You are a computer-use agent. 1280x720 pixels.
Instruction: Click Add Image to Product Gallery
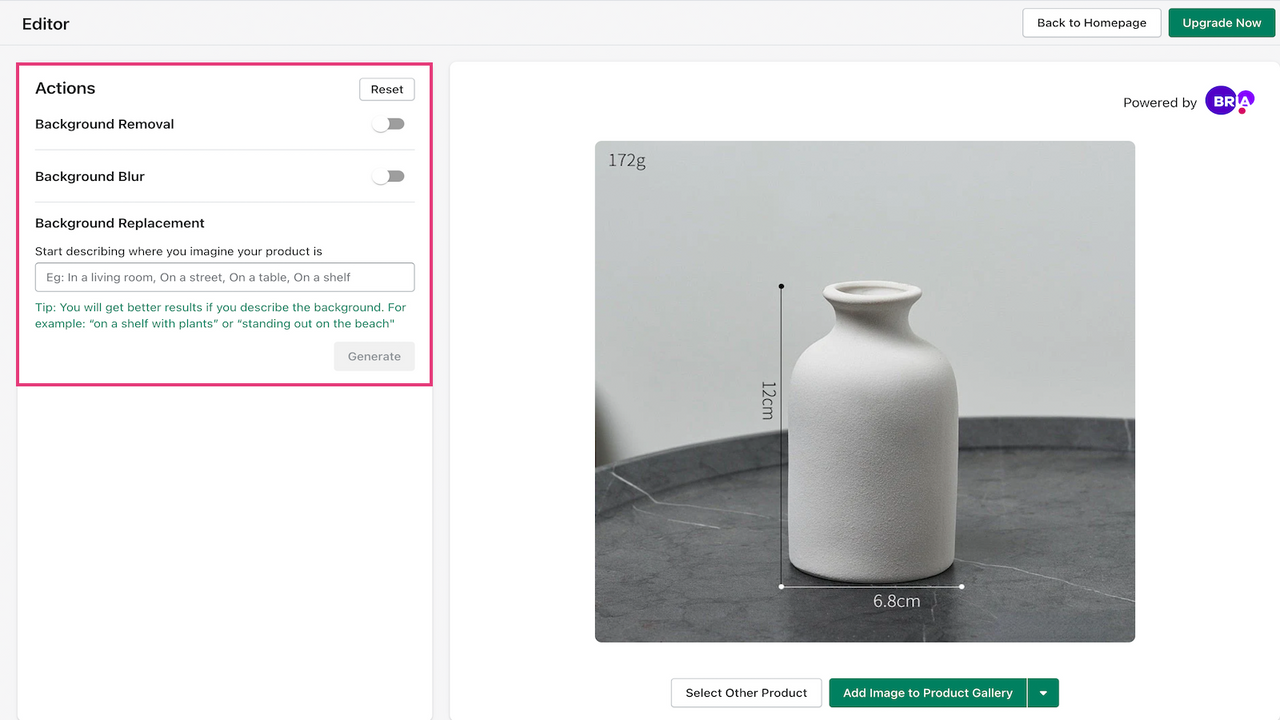pos(927,692)
